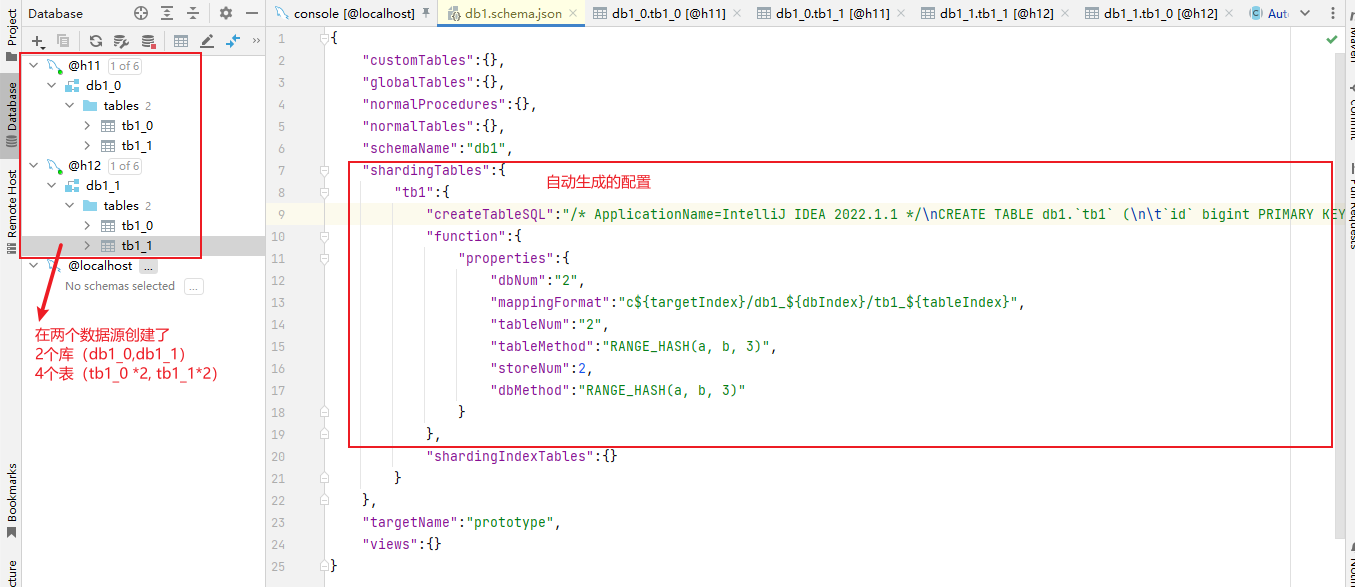The image size is (1355, 587).
Task: Fold tb1 block at line 8
Action: [324, 192]
